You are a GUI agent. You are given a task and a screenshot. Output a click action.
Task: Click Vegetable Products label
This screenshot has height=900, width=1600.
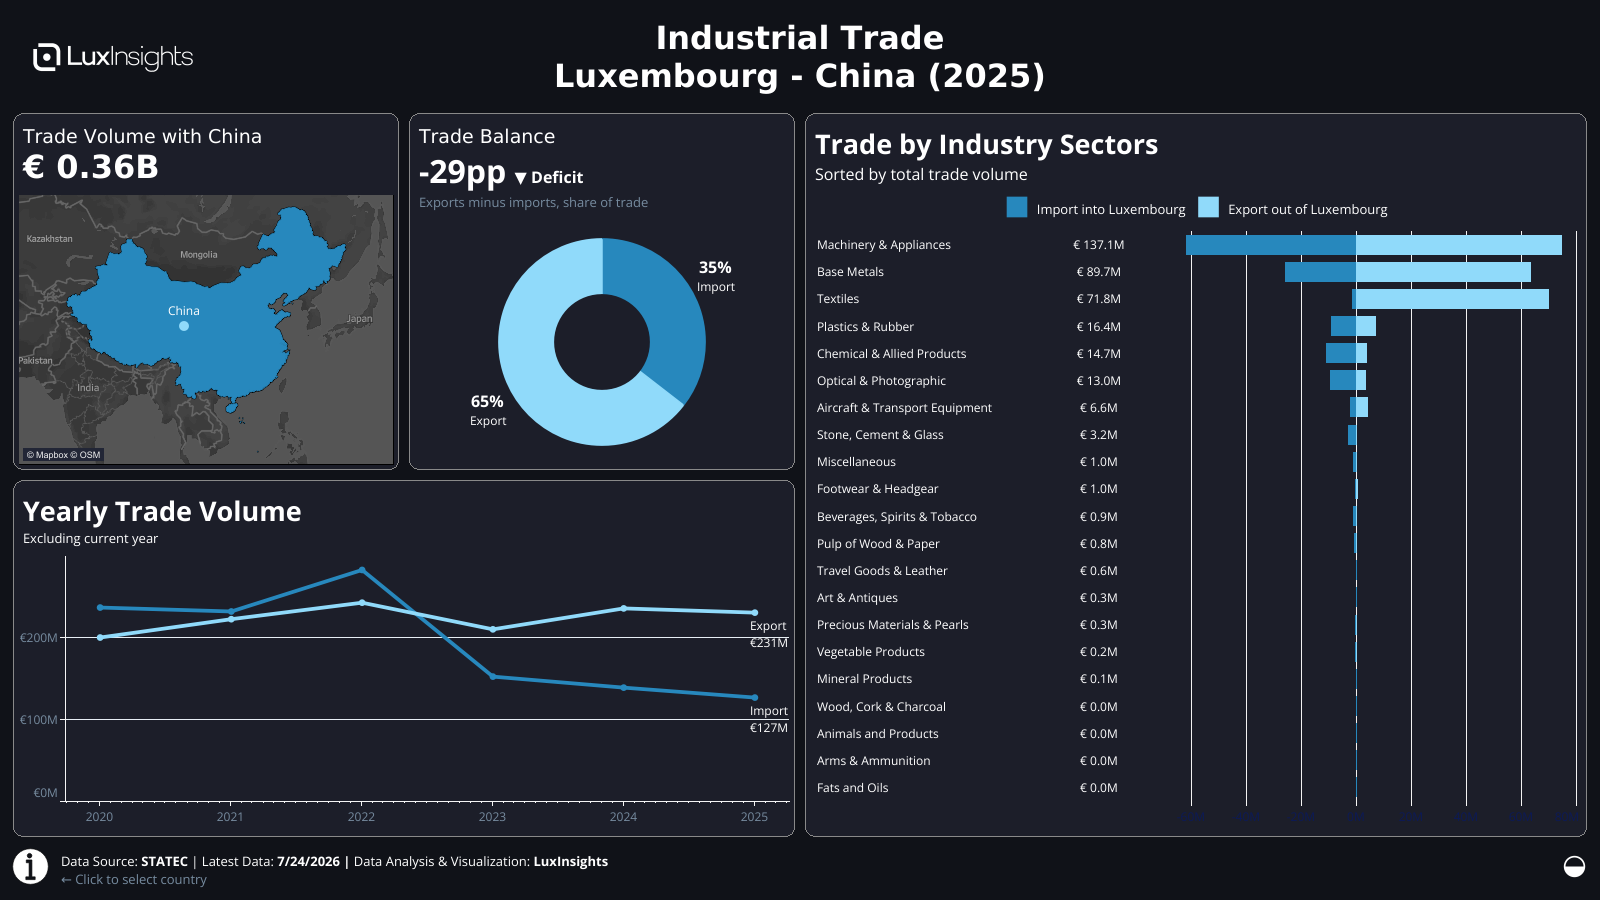point(871,652)
